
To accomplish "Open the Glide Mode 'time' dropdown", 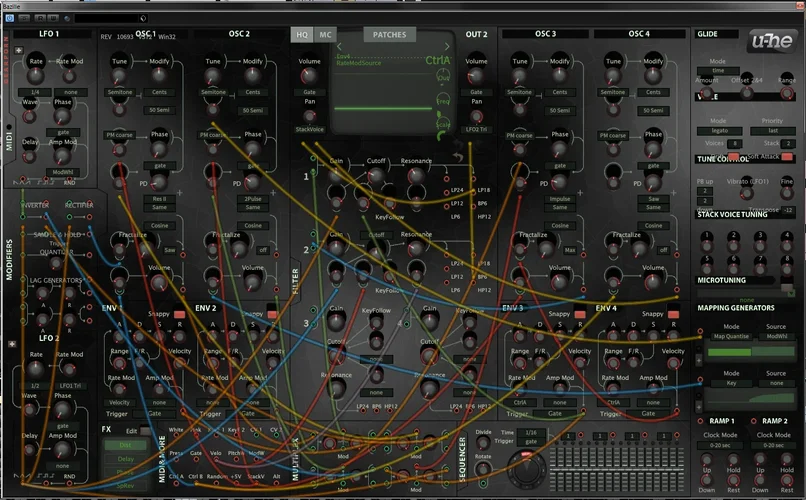I will pos(718,71).
